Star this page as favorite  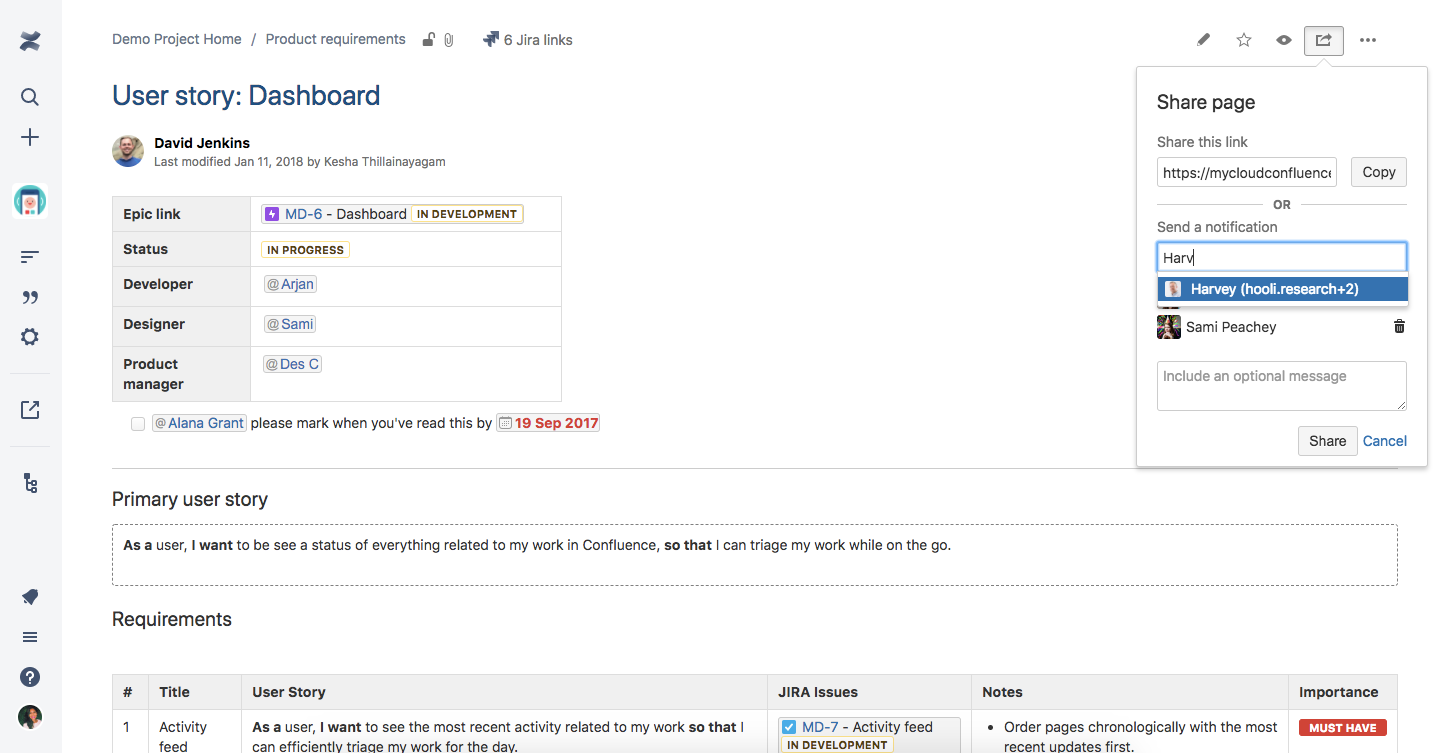[x=1244, y=40]
